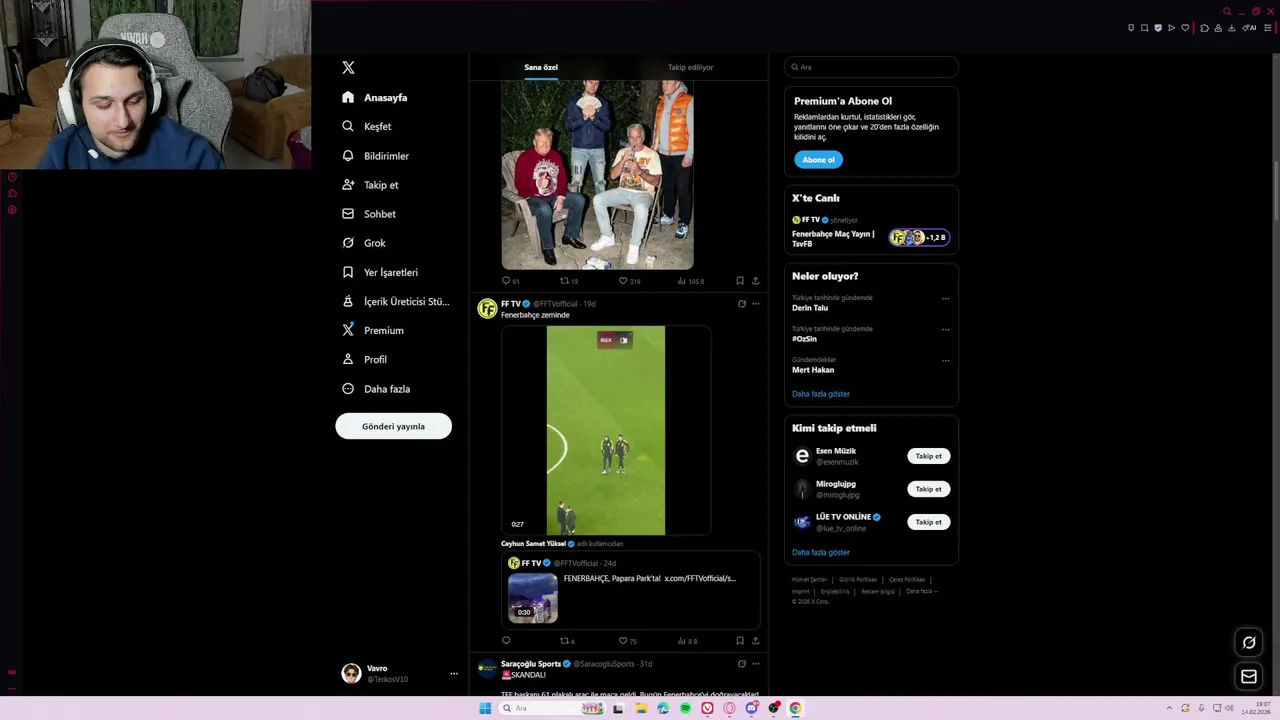Screen dimensions: 1280x720
Task: Reply to top photo post with 61 replies
Action: point(510,281)
